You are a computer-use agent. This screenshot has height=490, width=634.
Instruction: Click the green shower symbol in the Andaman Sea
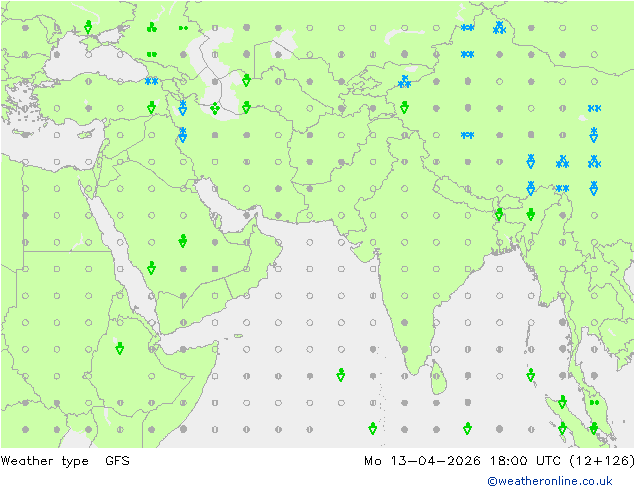(x=530, y=375)
